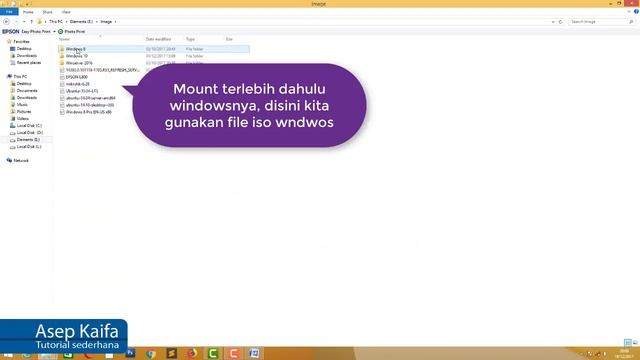Select This PC in the navigation pane
Screen dimensions: 640x360
20,76
